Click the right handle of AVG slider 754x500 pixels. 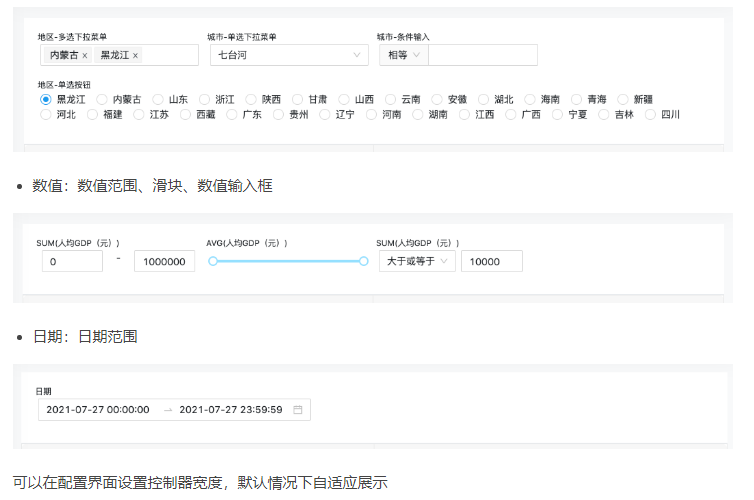click(x=364, y=261)
